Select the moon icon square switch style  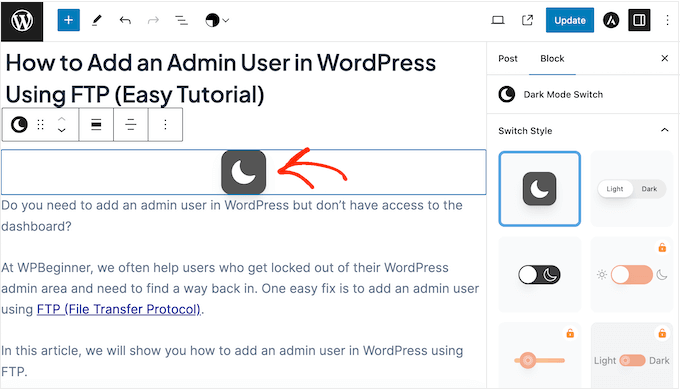[x=539, y=189]
